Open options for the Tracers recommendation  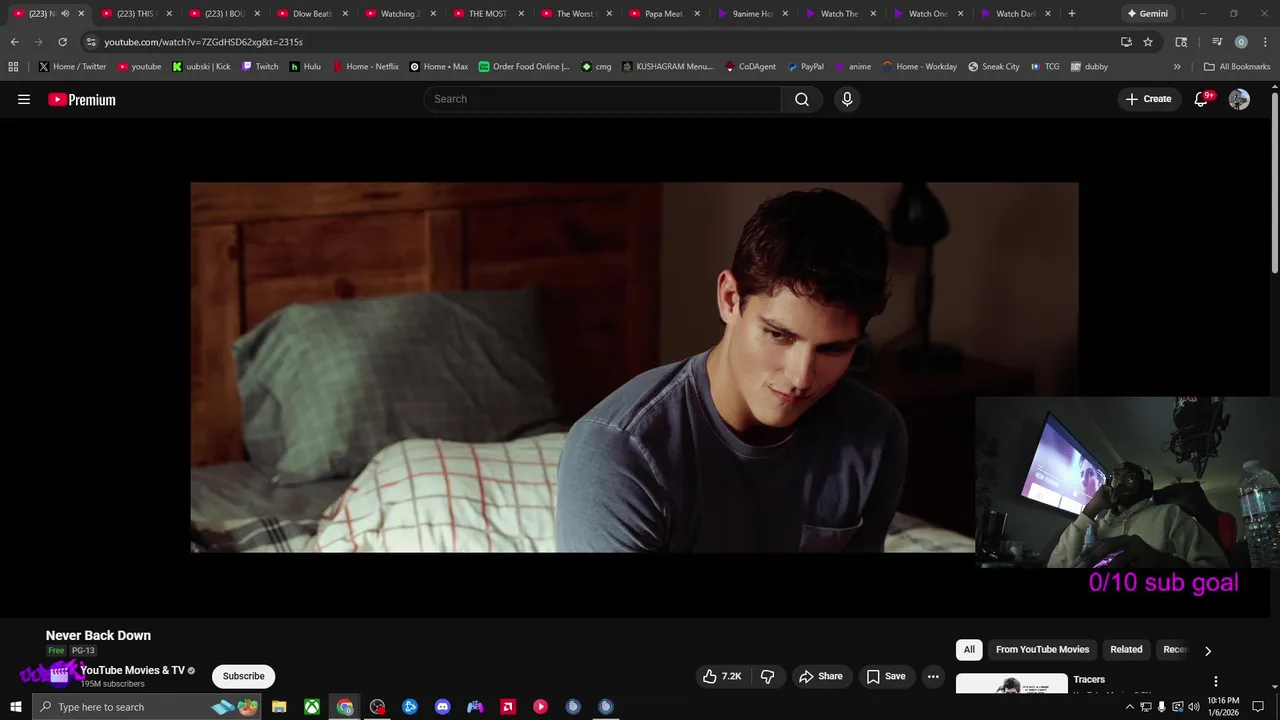click(x=1216, y=681)
